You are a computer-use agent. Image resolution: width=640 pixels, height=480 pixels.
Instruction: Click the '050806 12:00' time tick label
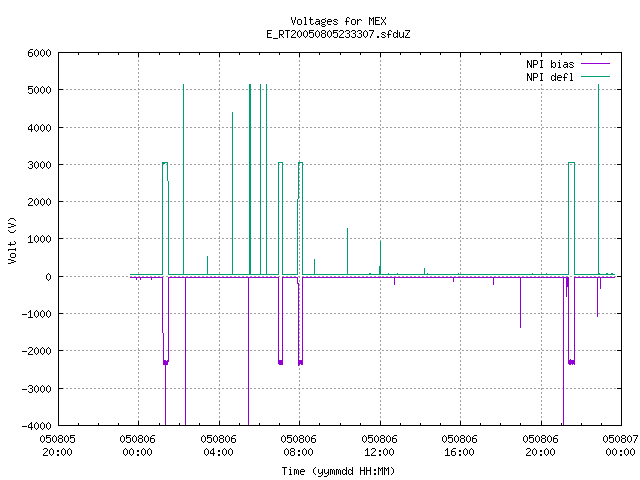379,446
